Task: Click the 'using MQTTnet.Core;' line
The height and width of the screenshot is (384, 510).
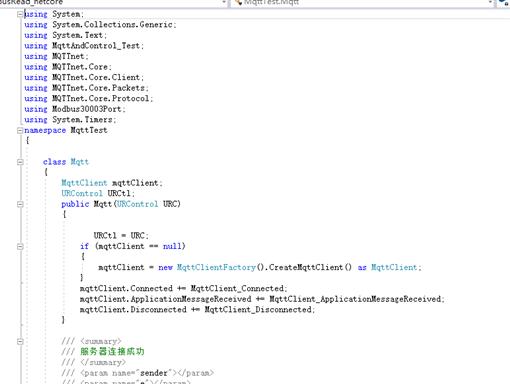Action: 68,67
